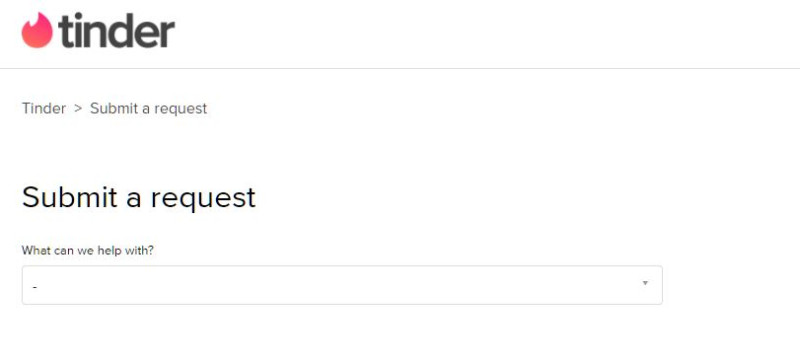This screenshot has height=362, width=800.
Task: Click the 'Submit a request' page heading
Action: click(139, 197)
